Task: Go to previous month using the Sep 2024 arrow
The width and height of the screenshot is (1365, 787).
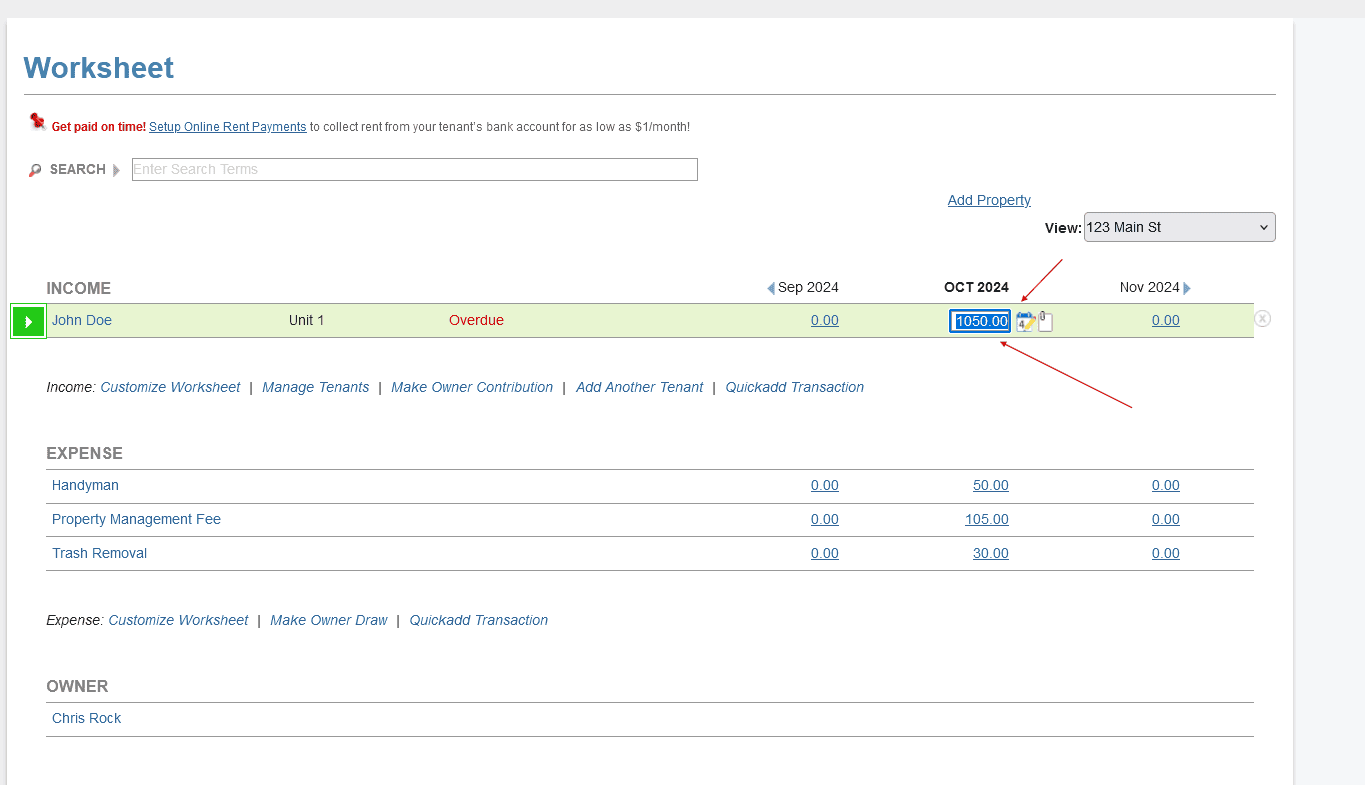Action: tap(771, 288)
